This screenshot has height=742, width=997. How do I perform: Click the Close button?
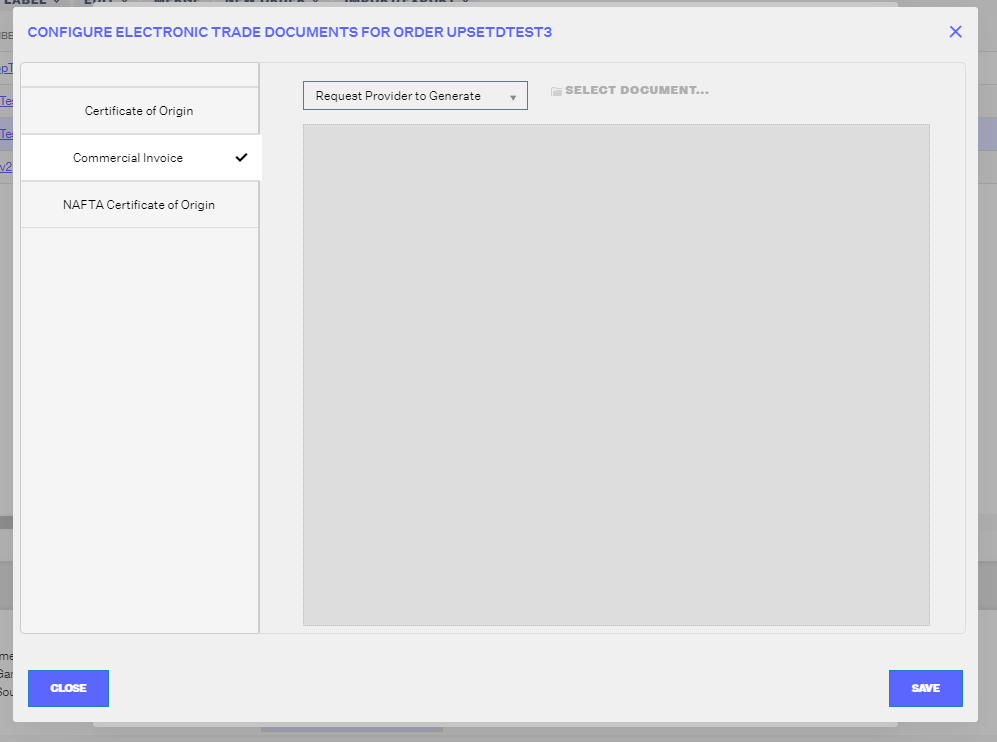pos(68,688)
